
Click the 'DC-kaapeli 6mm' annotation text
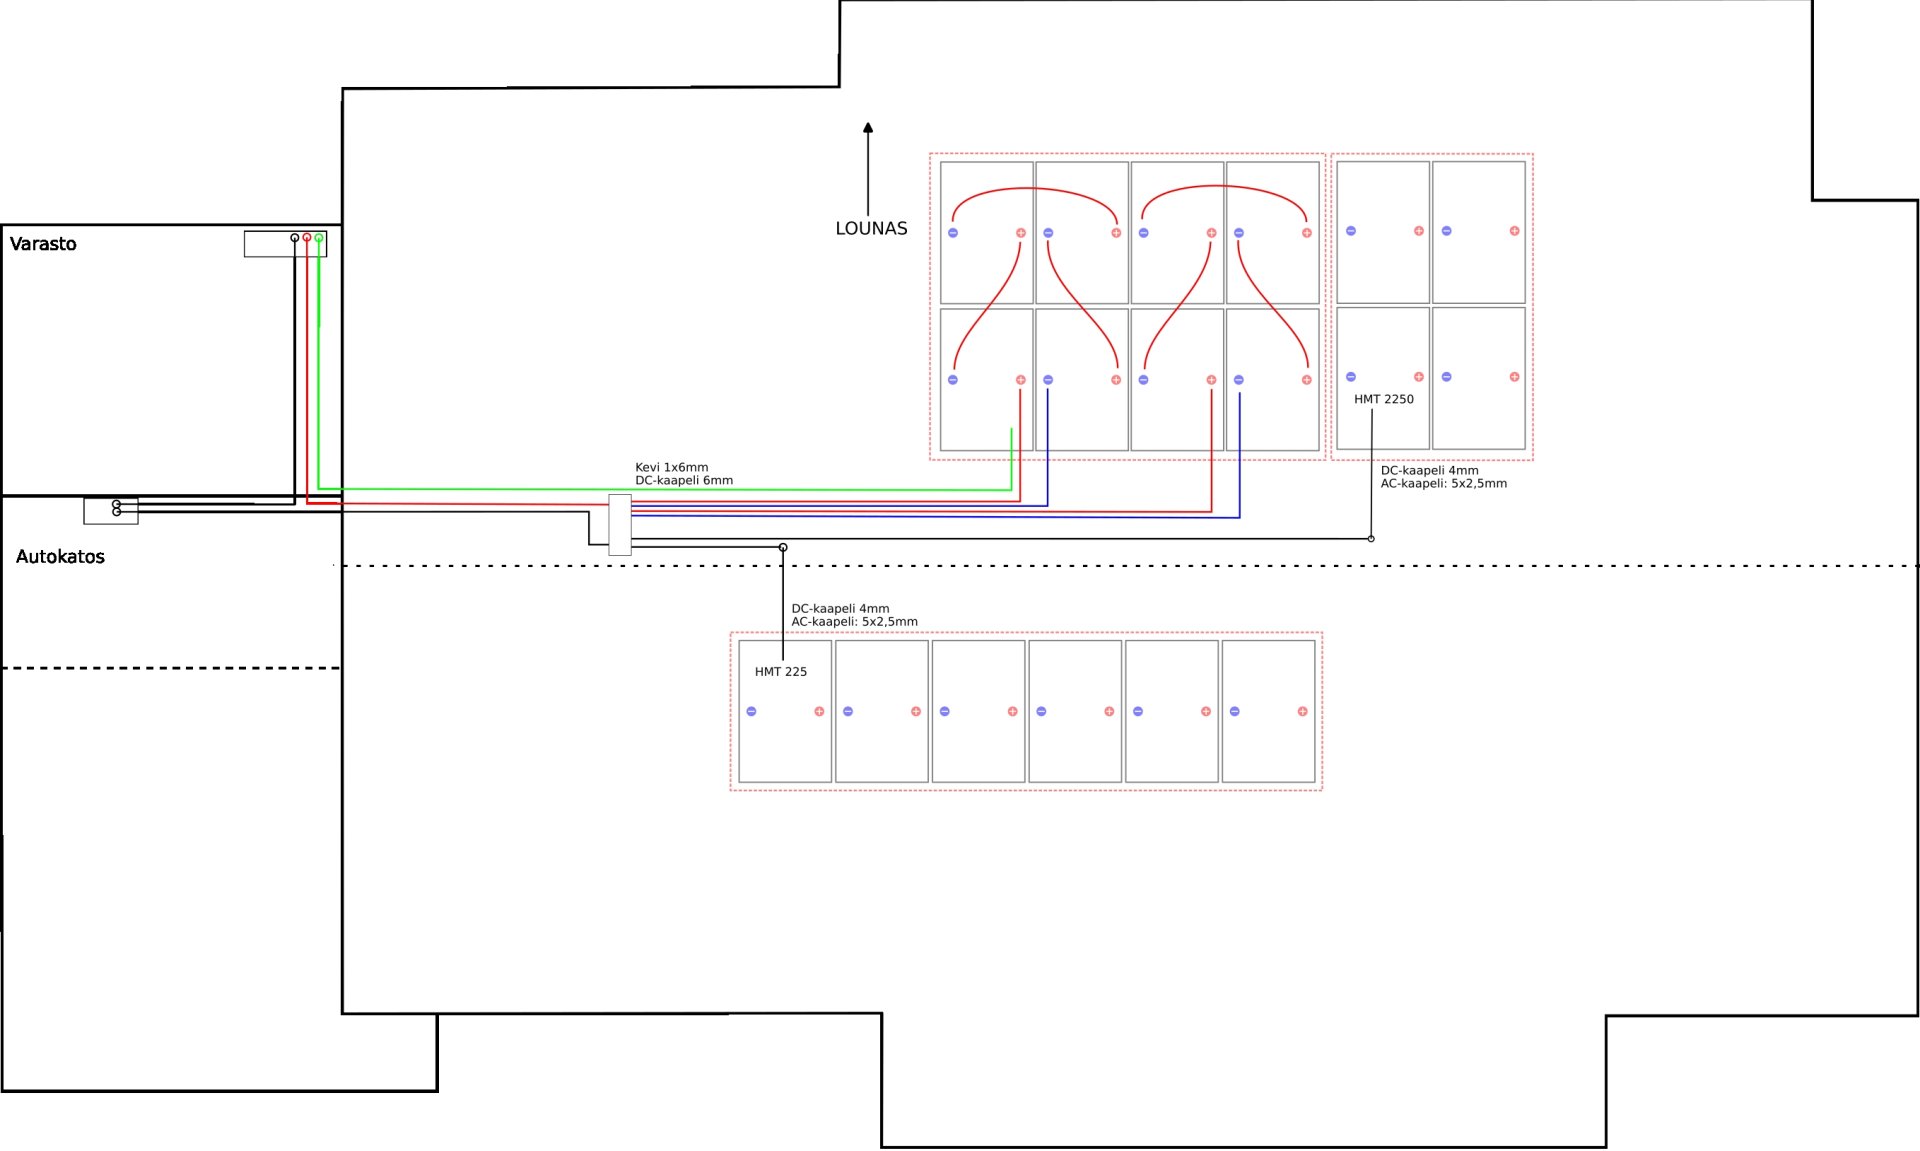pyautogui.click(x=684, y=480)
